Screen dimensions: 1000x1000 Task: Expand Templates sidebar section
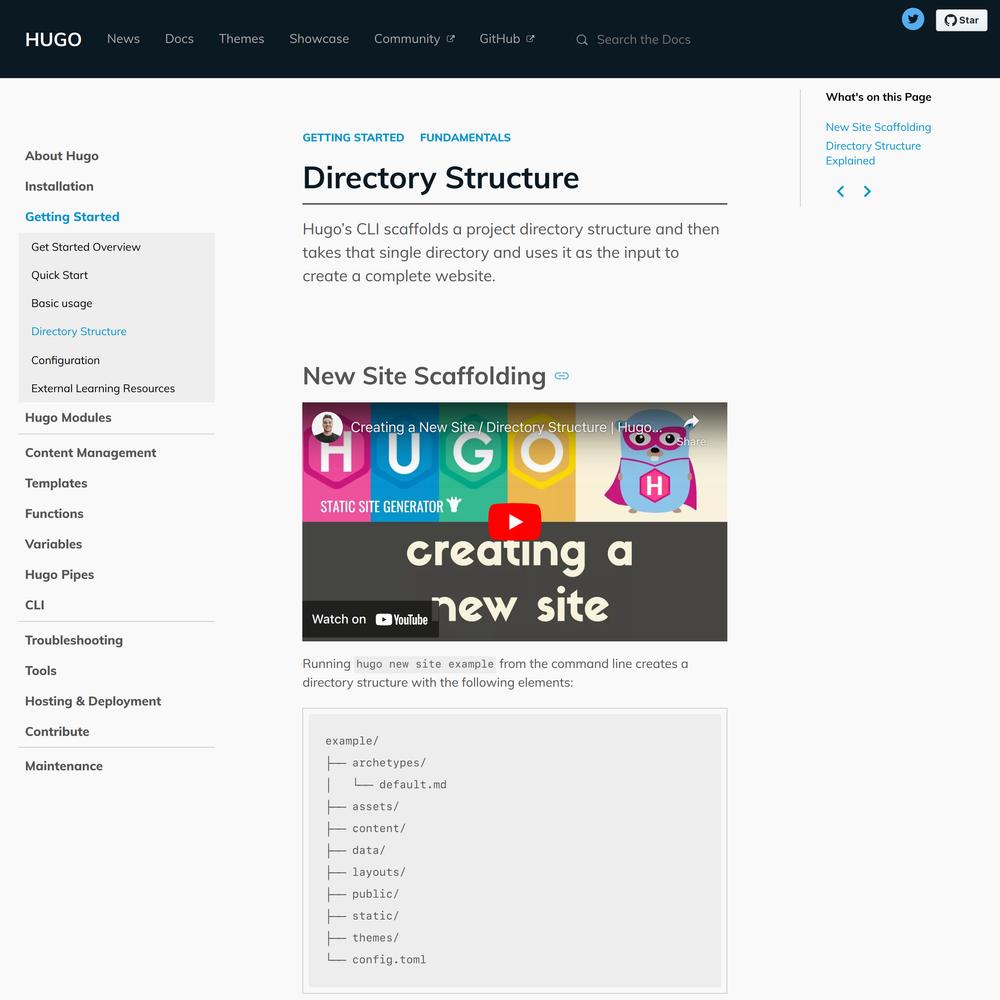pos(56,483)
